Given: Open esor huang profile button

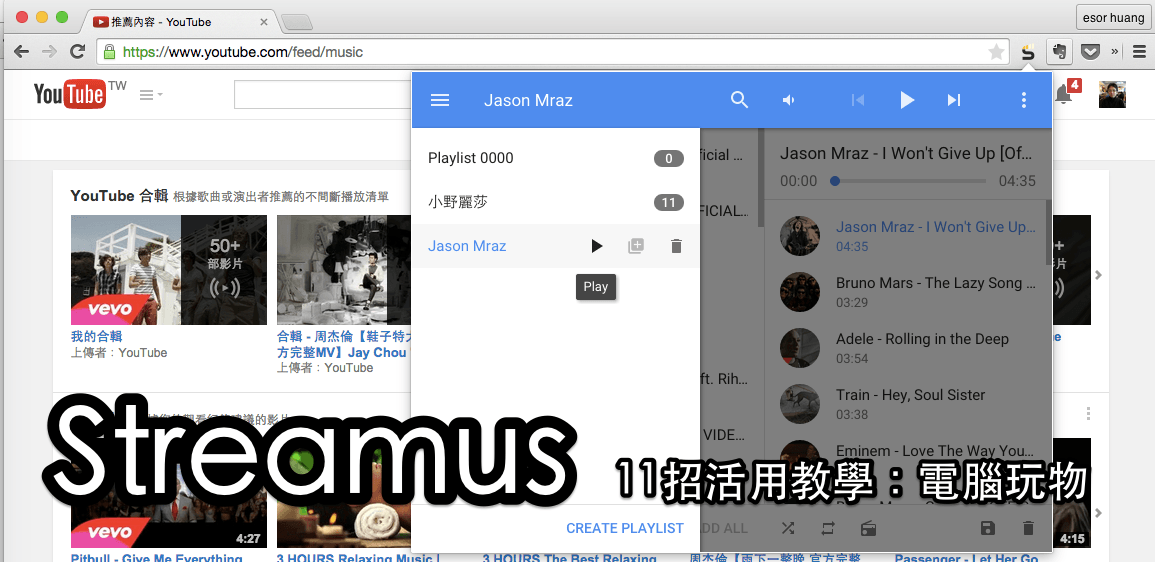Looking at the screenshot, I should coord(1114,18).
